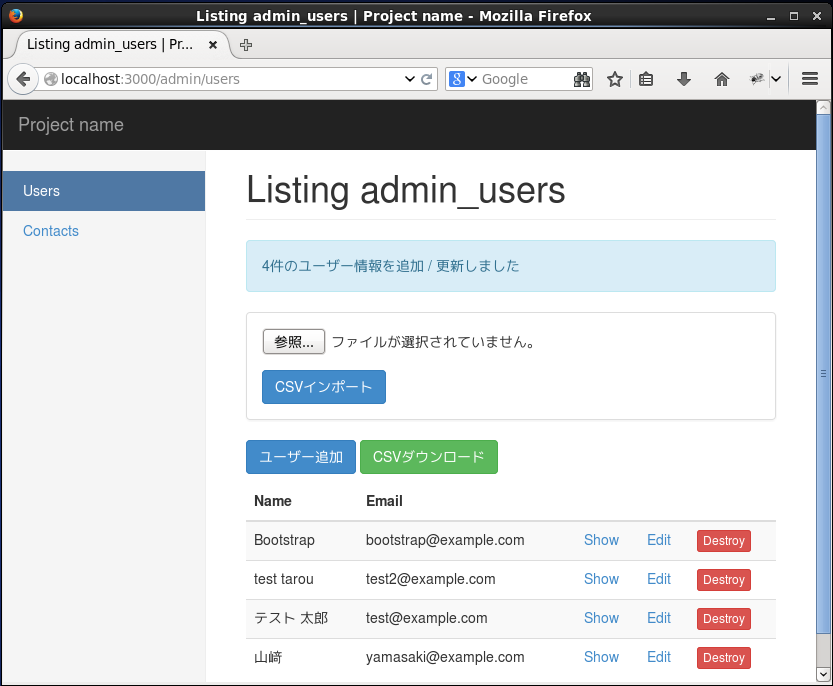Click the Listing admin_users page heading

tap(405, 190)
